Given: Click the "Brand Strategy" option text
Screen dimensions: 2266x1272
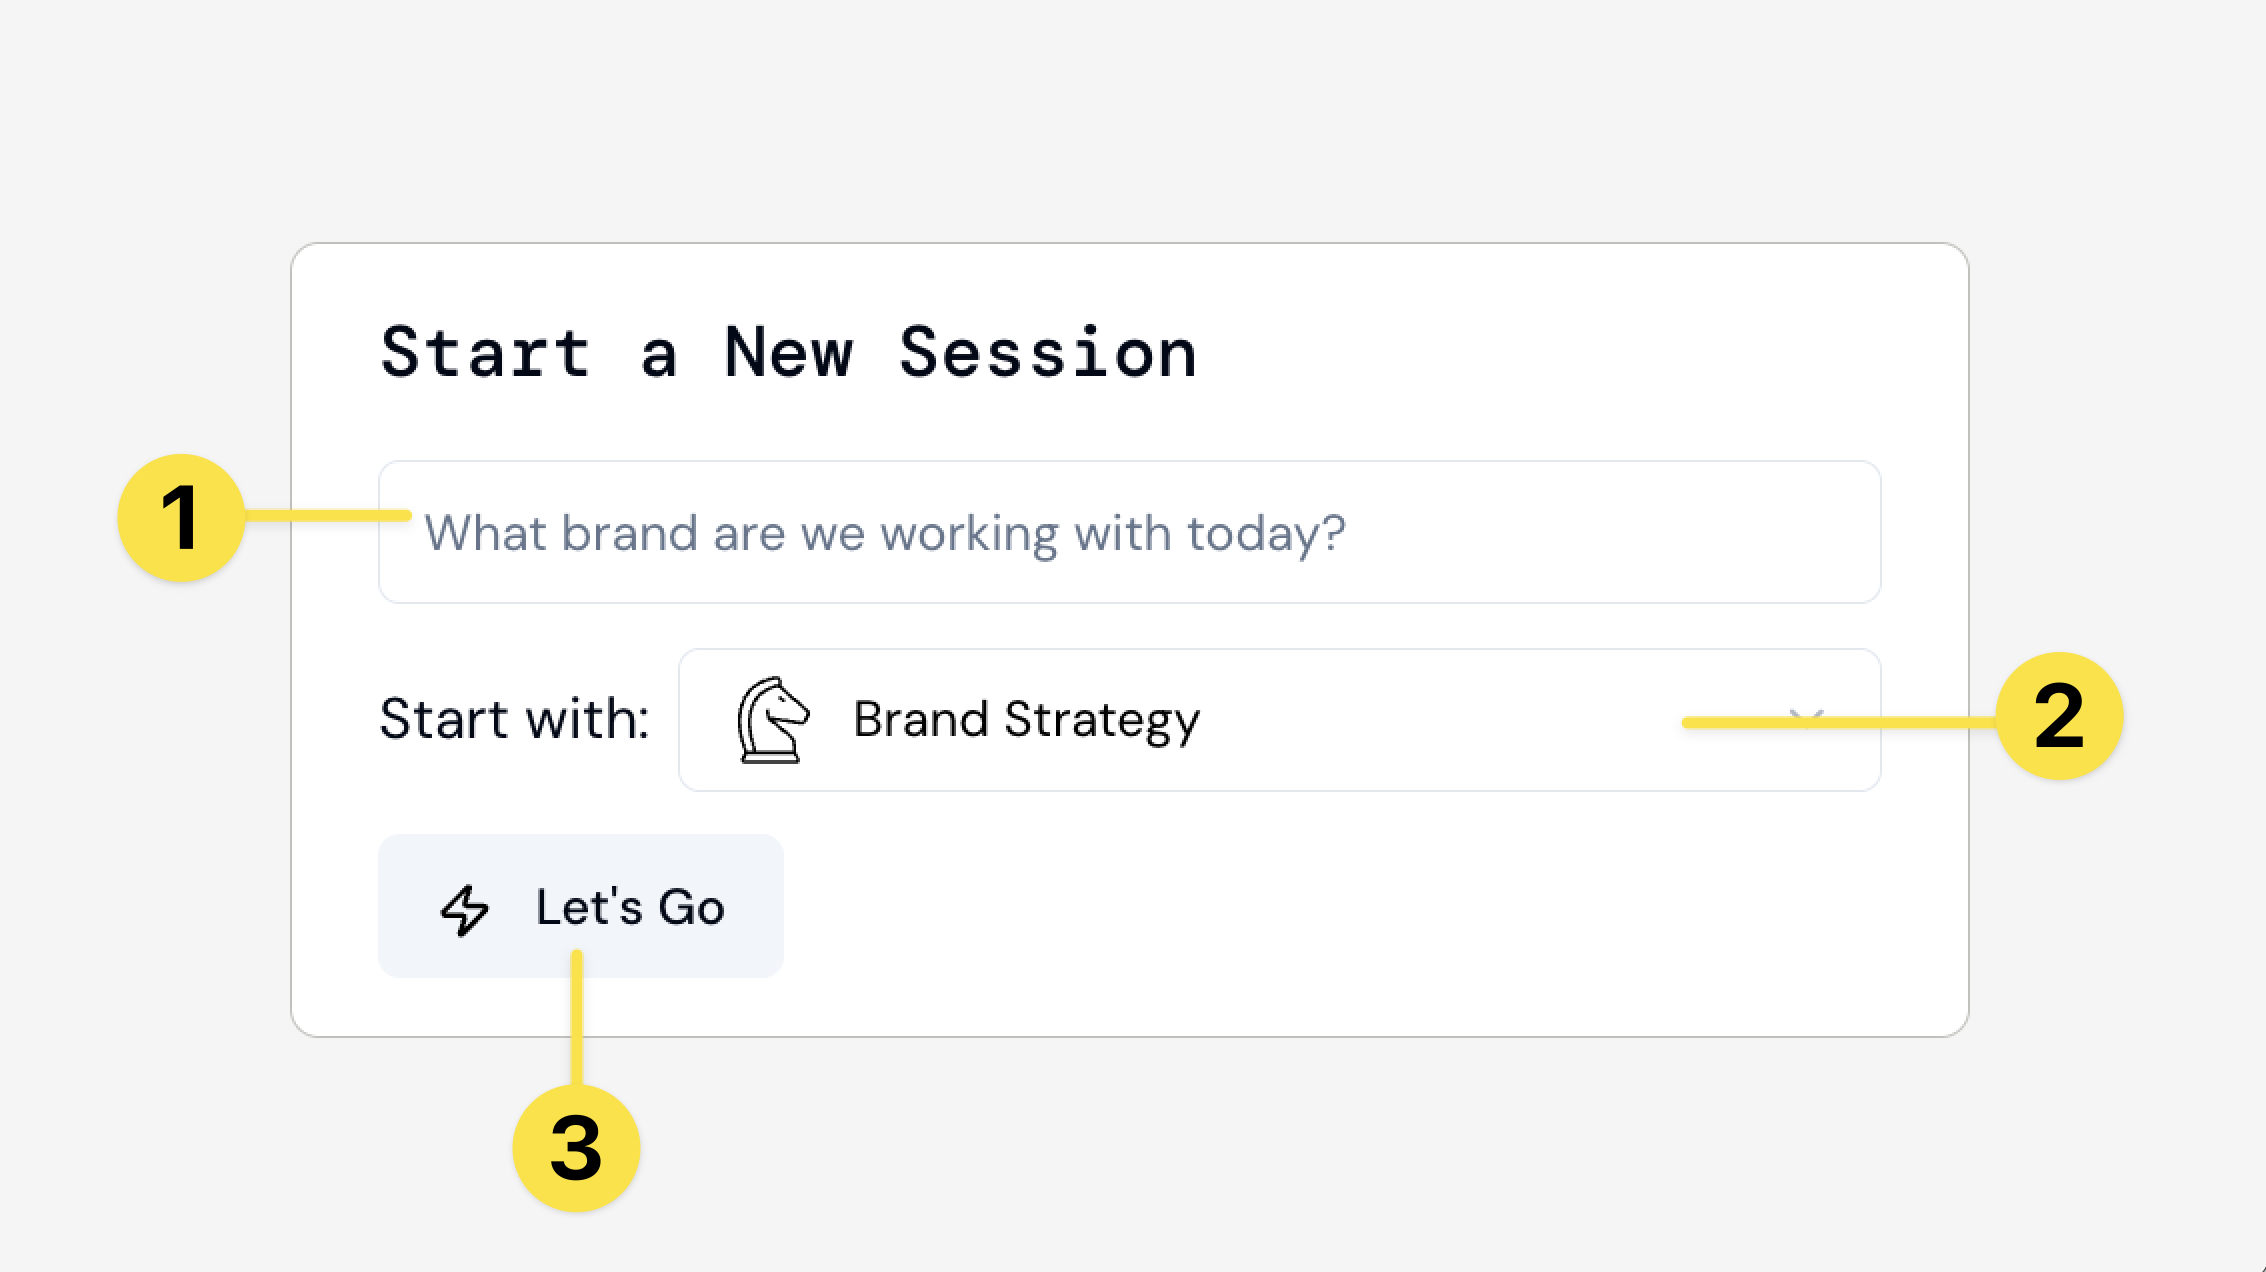Looking at the screenshot, I should pyautogui.click(x=1026, y=720).
